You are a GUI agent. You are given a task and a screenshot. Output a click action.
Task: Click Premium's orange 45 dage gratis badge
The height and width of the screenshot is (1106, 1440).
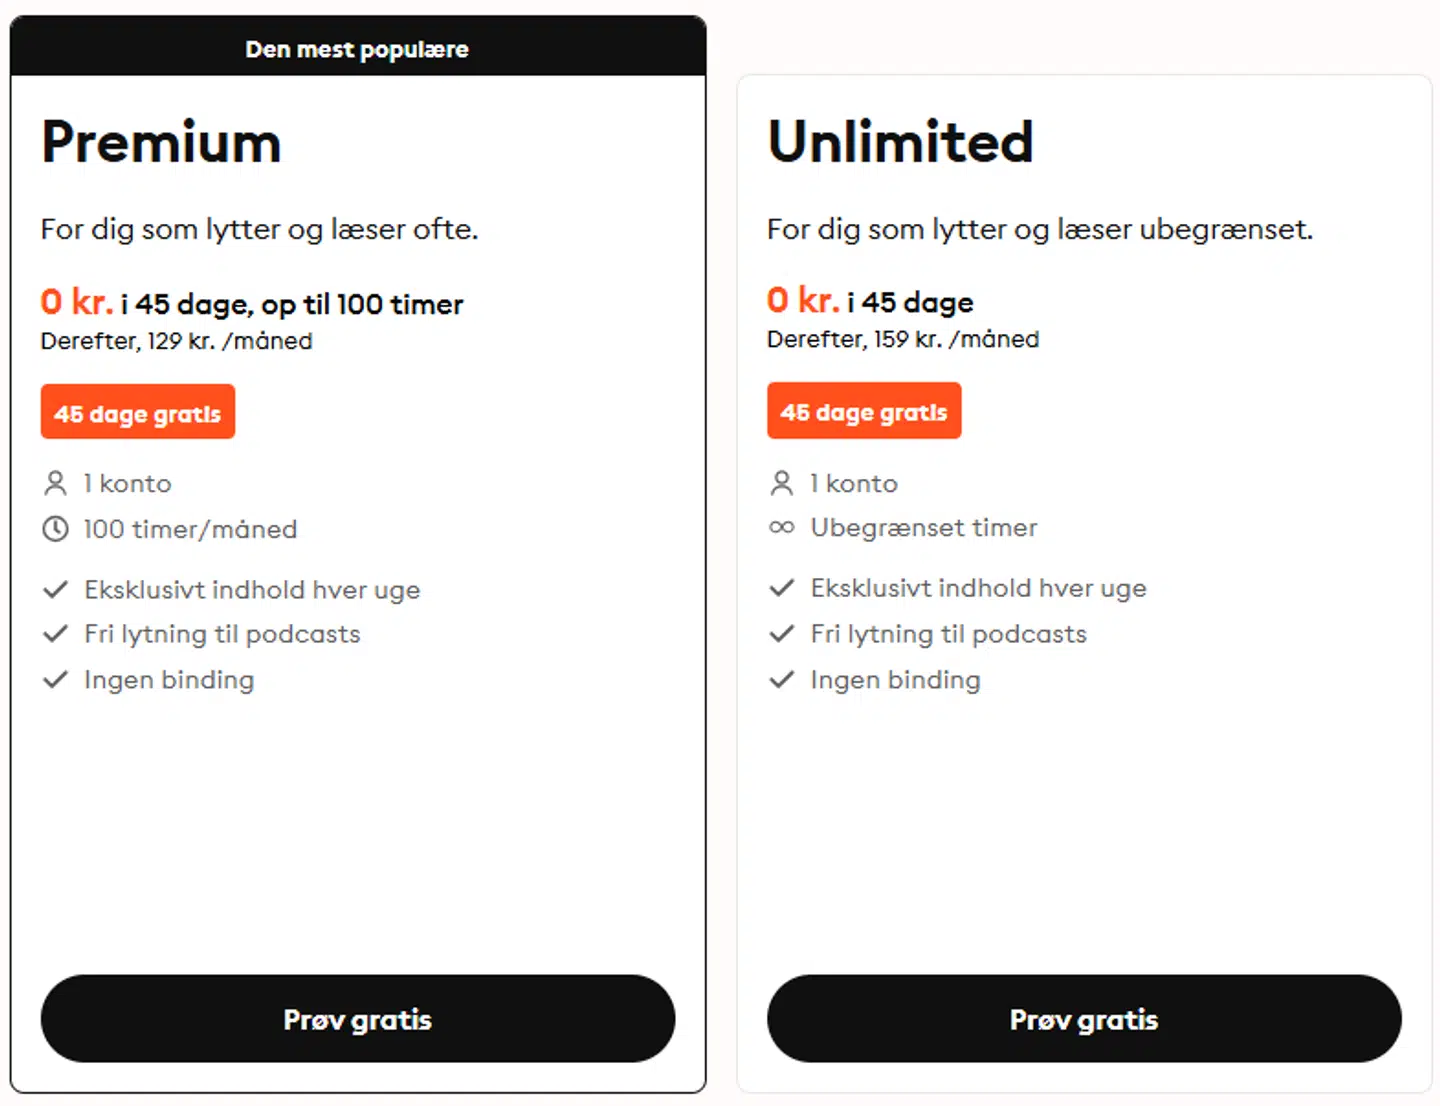(138, 412)
